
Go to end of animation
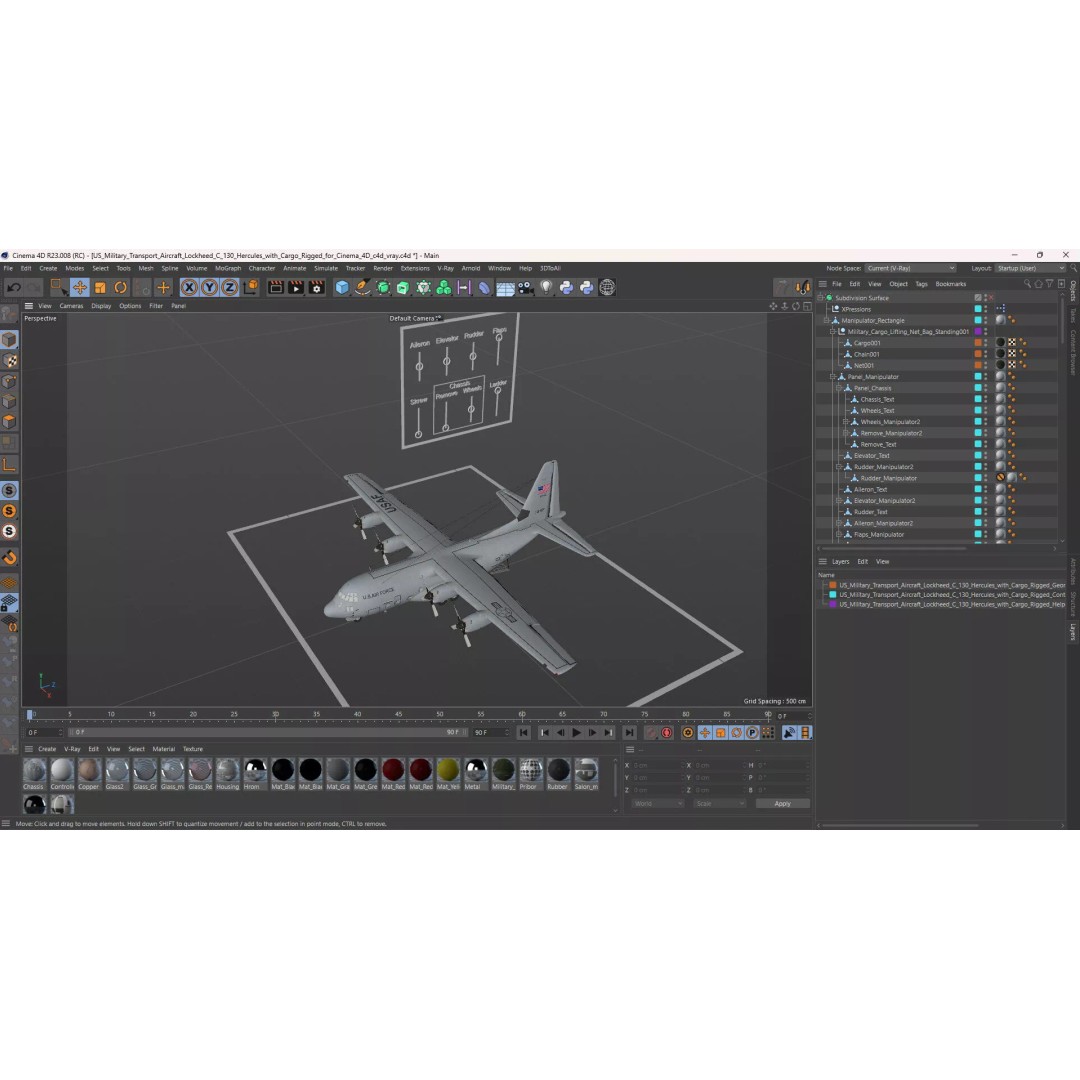[x=629, y=733]
